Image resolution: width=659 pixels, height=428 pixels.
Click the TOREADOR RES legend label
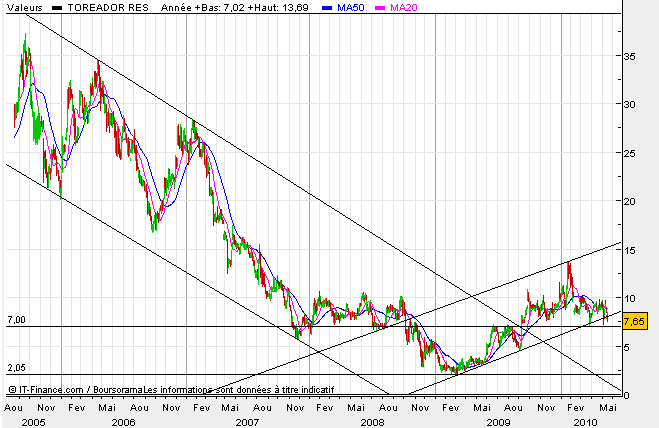[108, 8]
